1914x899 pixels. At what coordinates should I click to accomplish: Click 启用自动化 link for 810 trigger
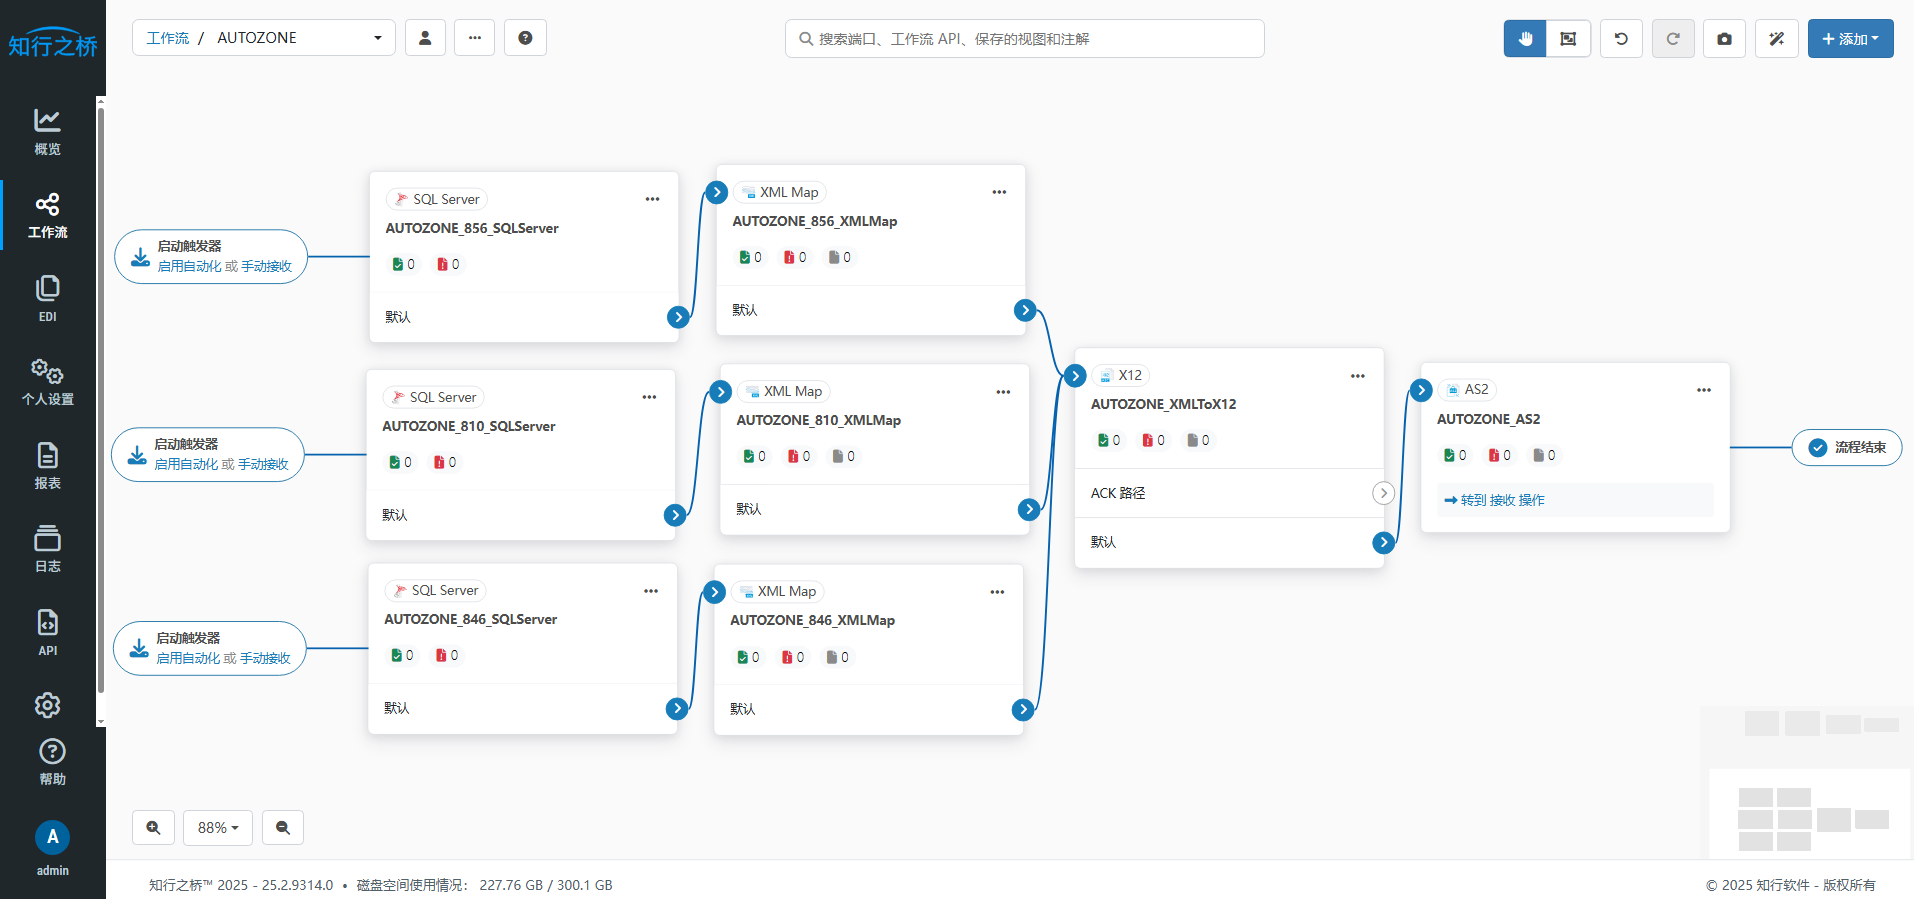(x=186, y=464)
